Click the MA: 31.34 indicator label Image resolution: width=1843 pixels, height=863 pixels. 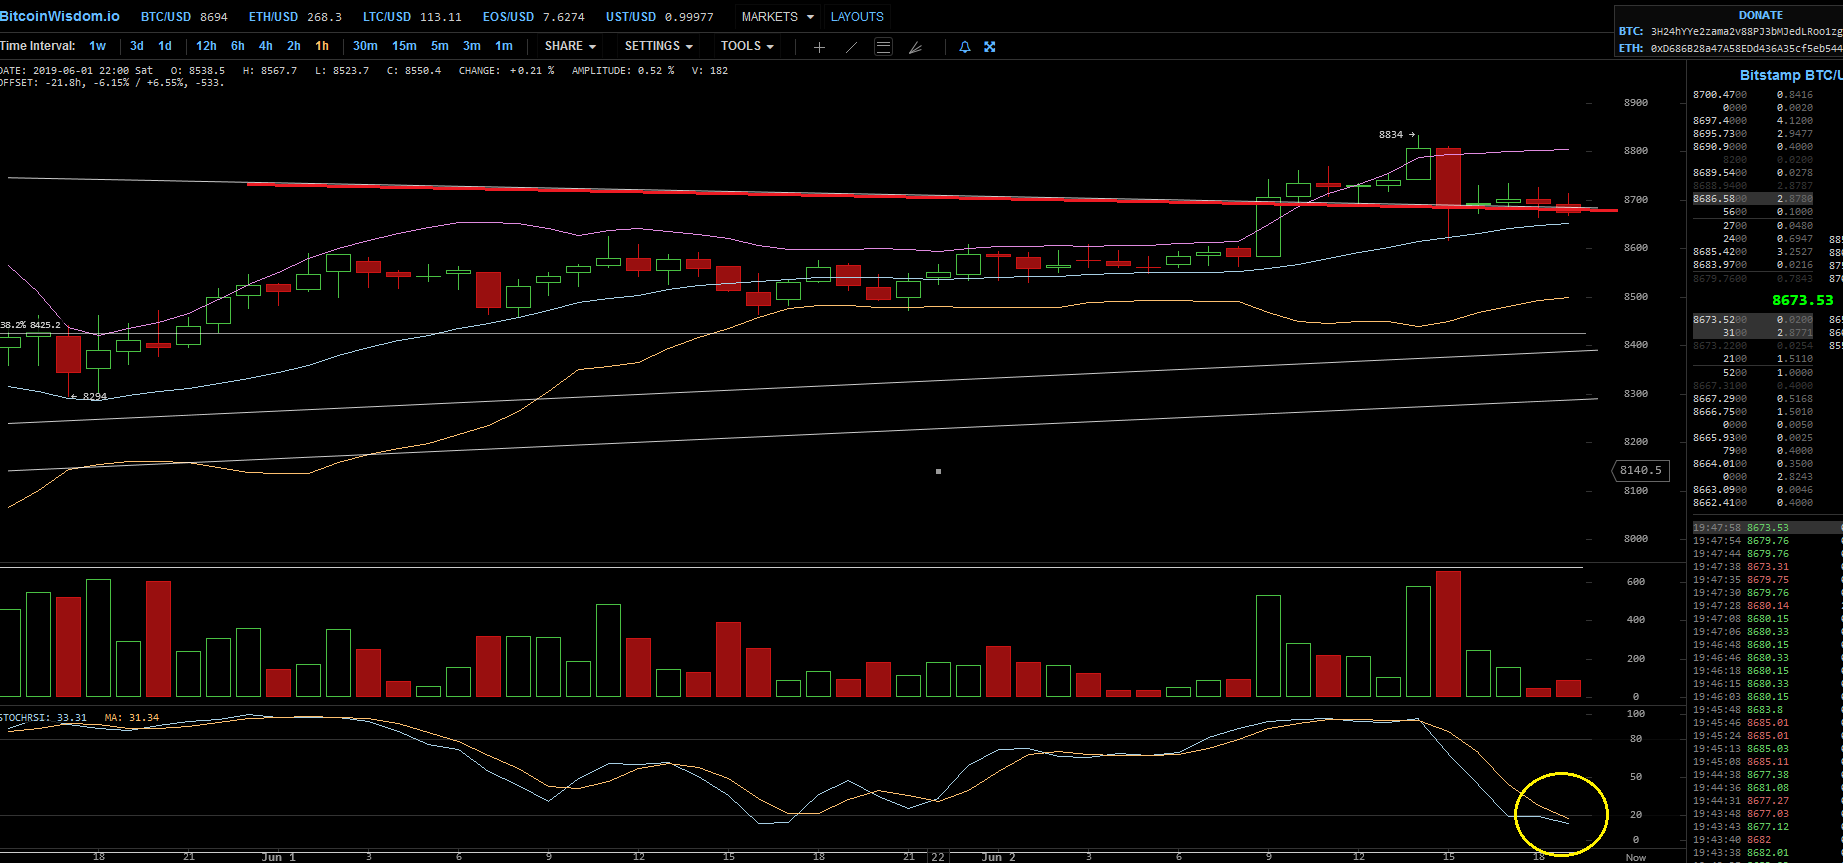point(131,718)
